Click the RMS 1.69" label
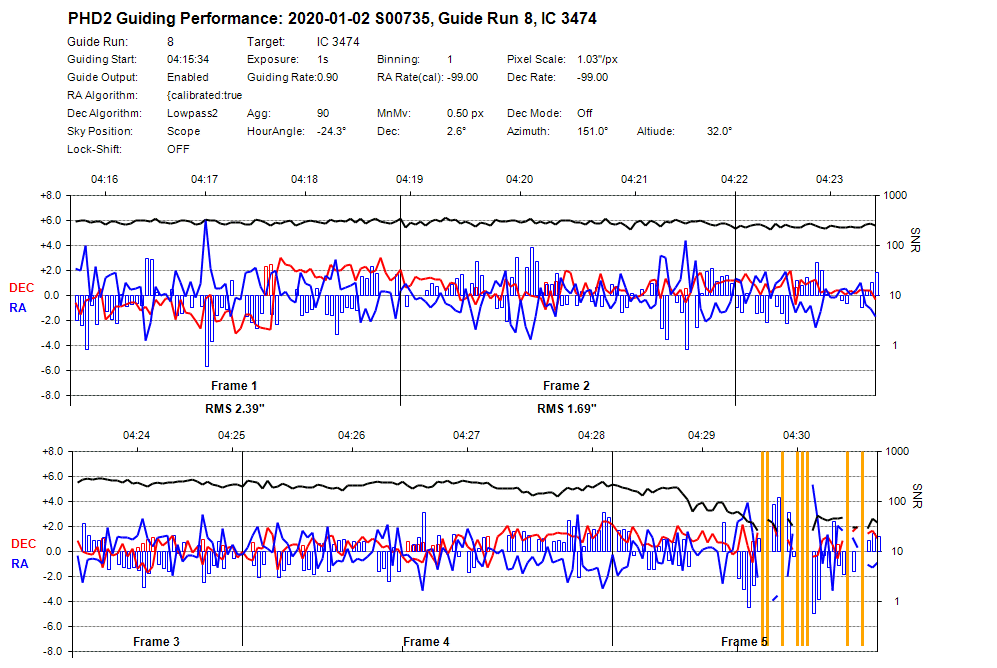Image resolution: width=997 pixels, height=668 pixels. click(567, 408)
